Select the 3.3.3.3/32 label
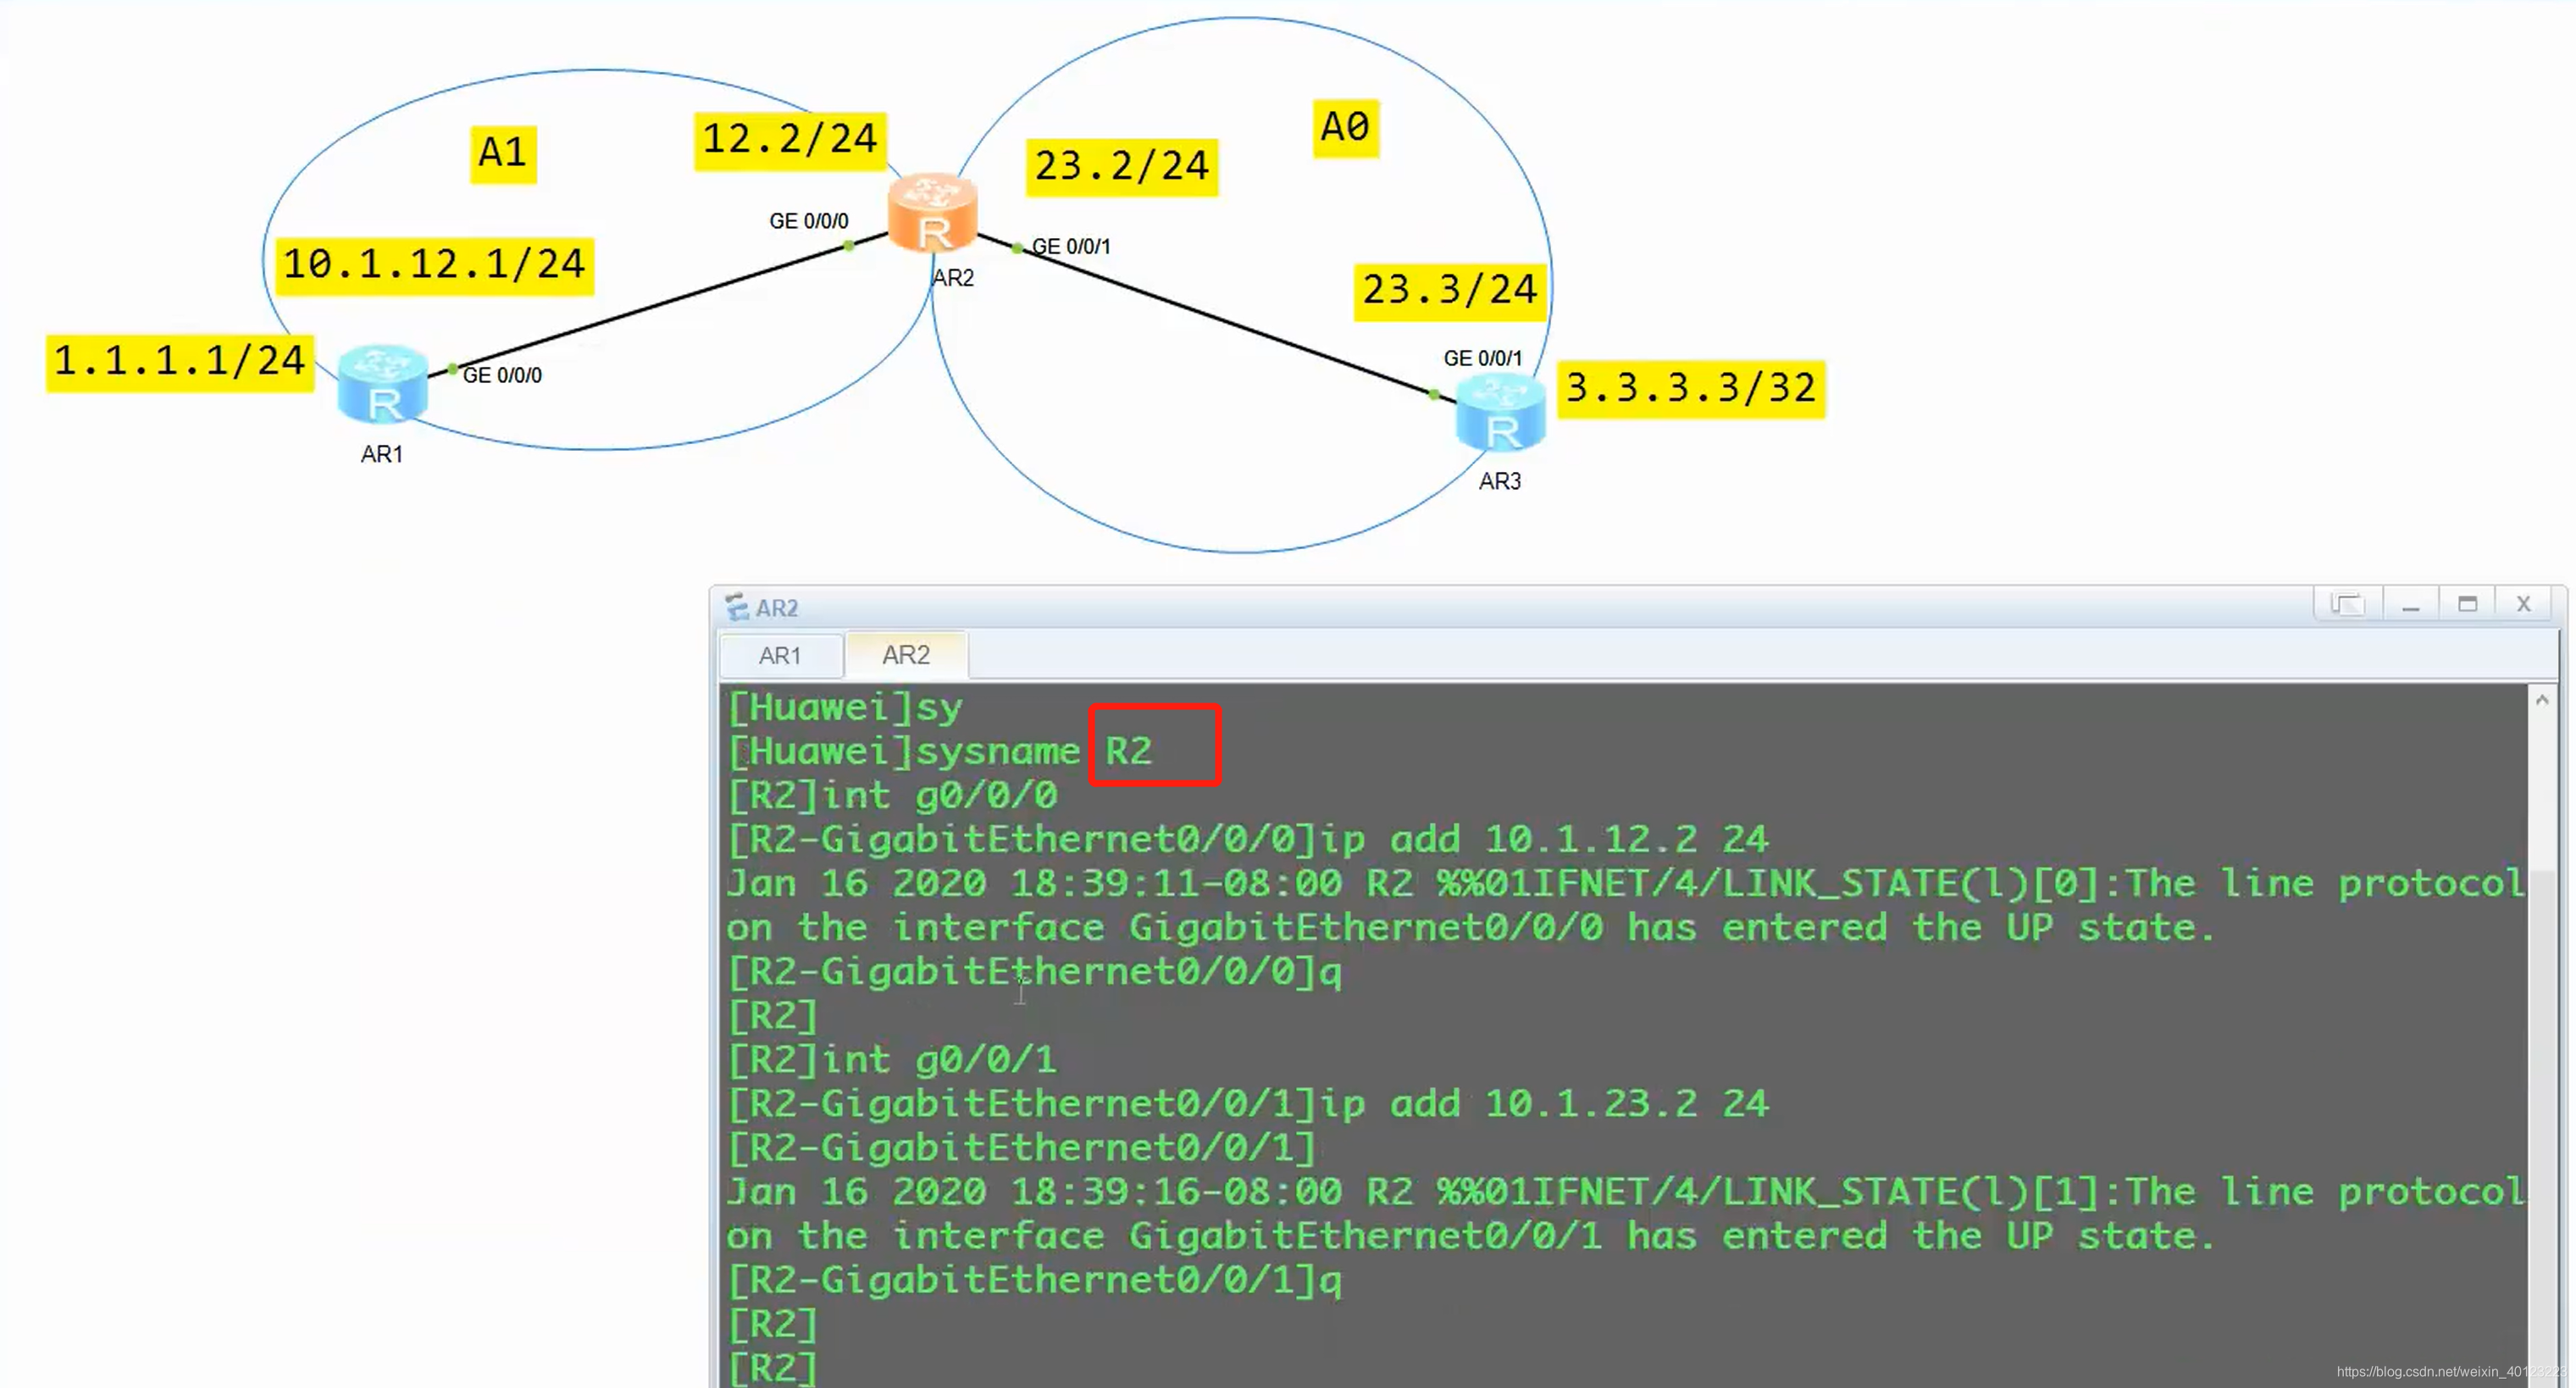 point(1690,388)
